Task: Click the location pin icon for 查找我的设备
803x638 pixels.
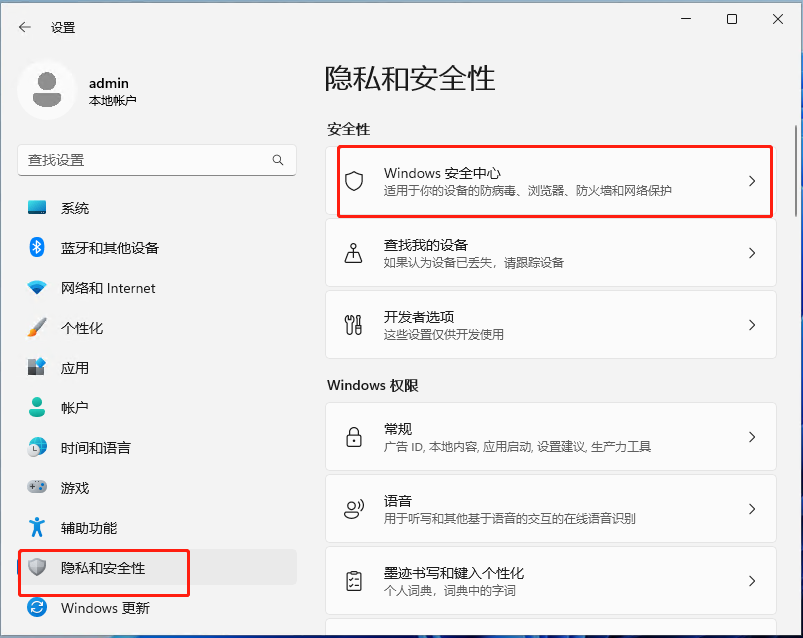Action: point(353,253)
